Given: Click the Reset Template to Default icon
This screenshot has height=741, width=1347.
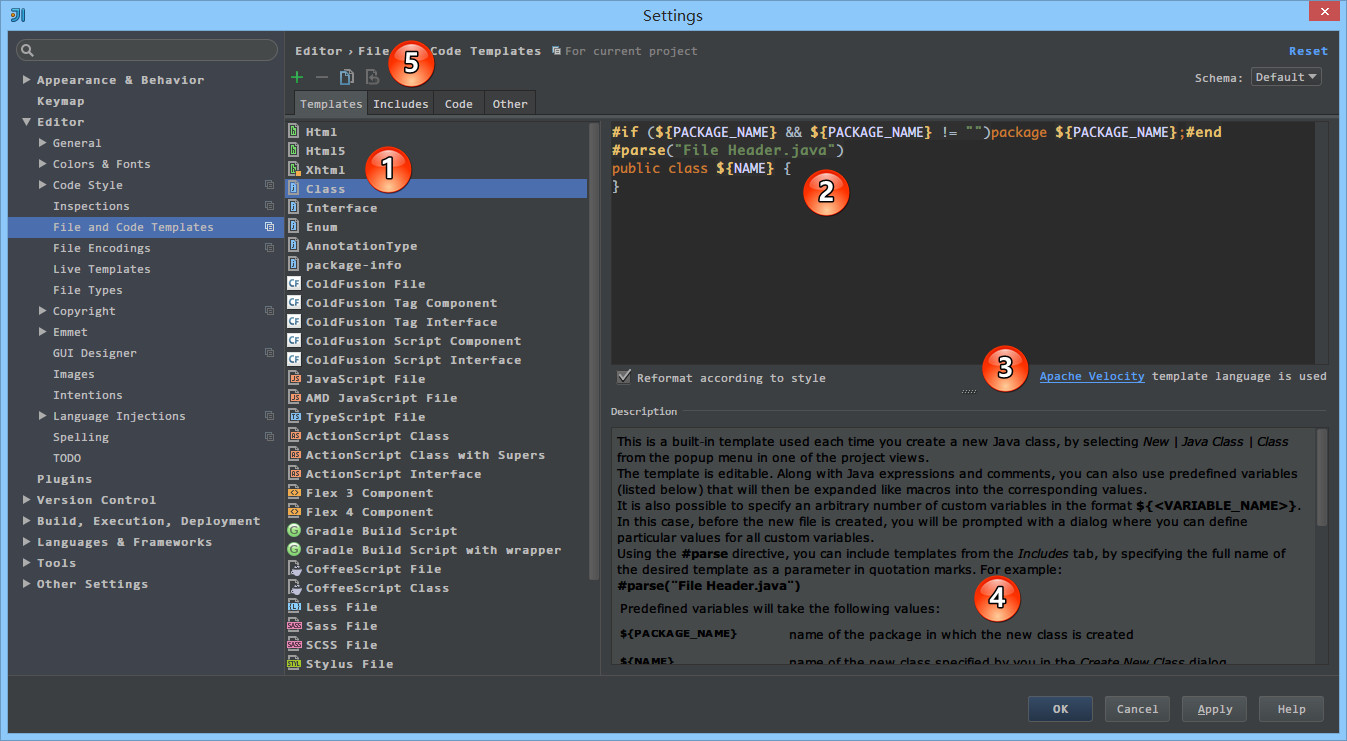Looking at the screenshot, I should pyautogui.click(x=372, y=76).
